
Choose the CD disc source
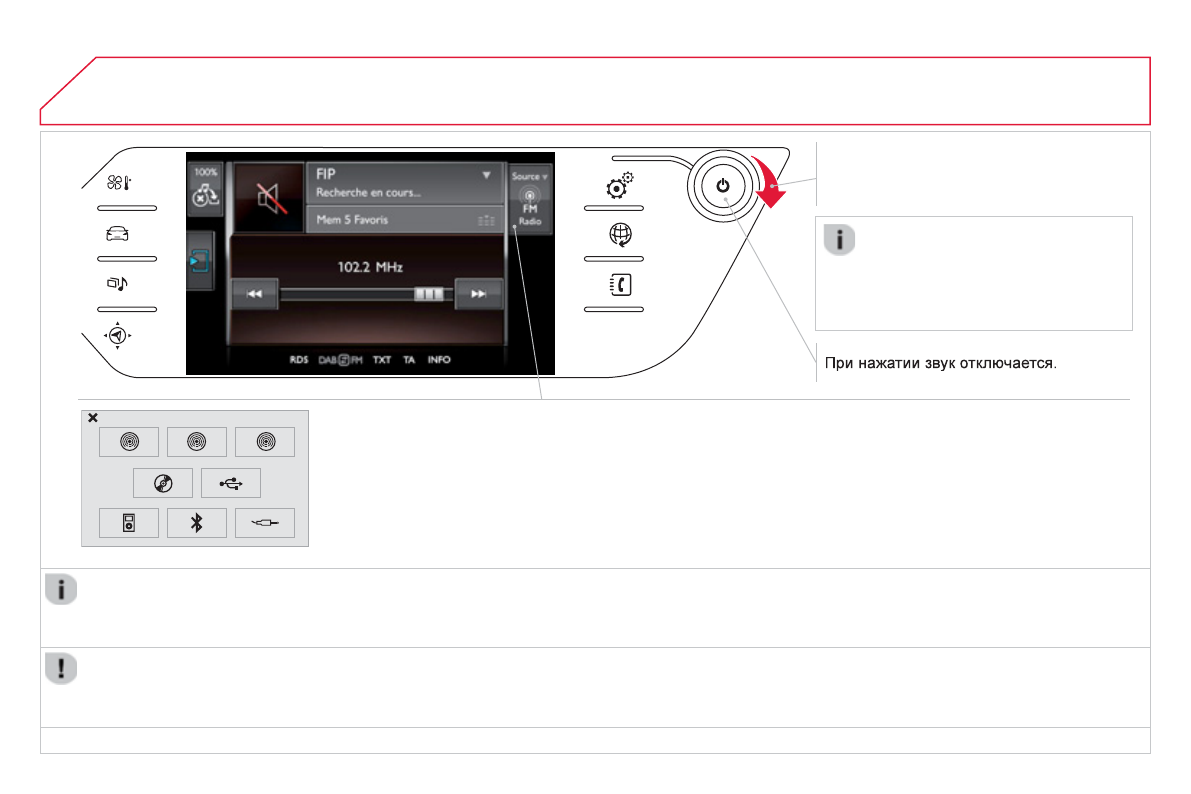163,483
